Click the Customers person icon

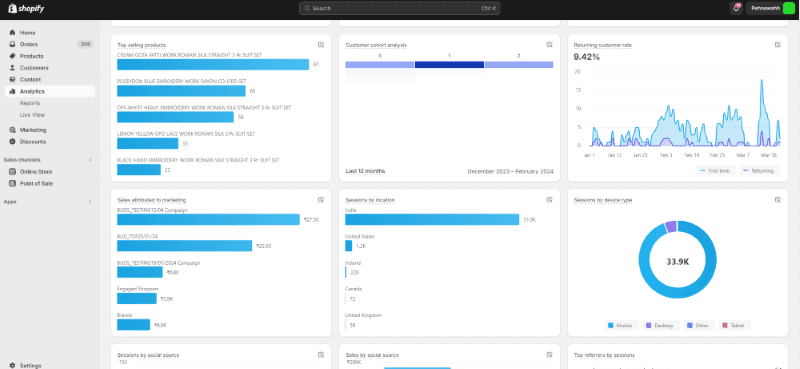(12, 68)
